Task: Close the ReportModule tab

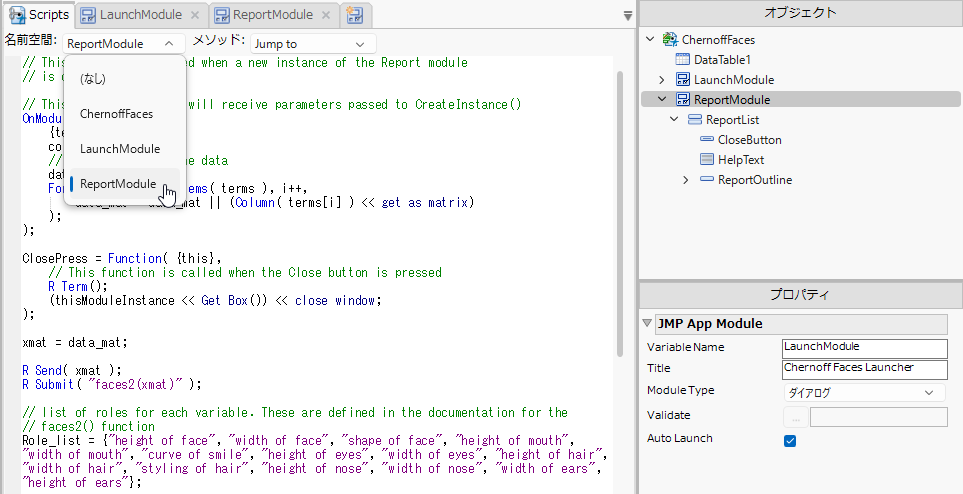Action: coord(327,15)
